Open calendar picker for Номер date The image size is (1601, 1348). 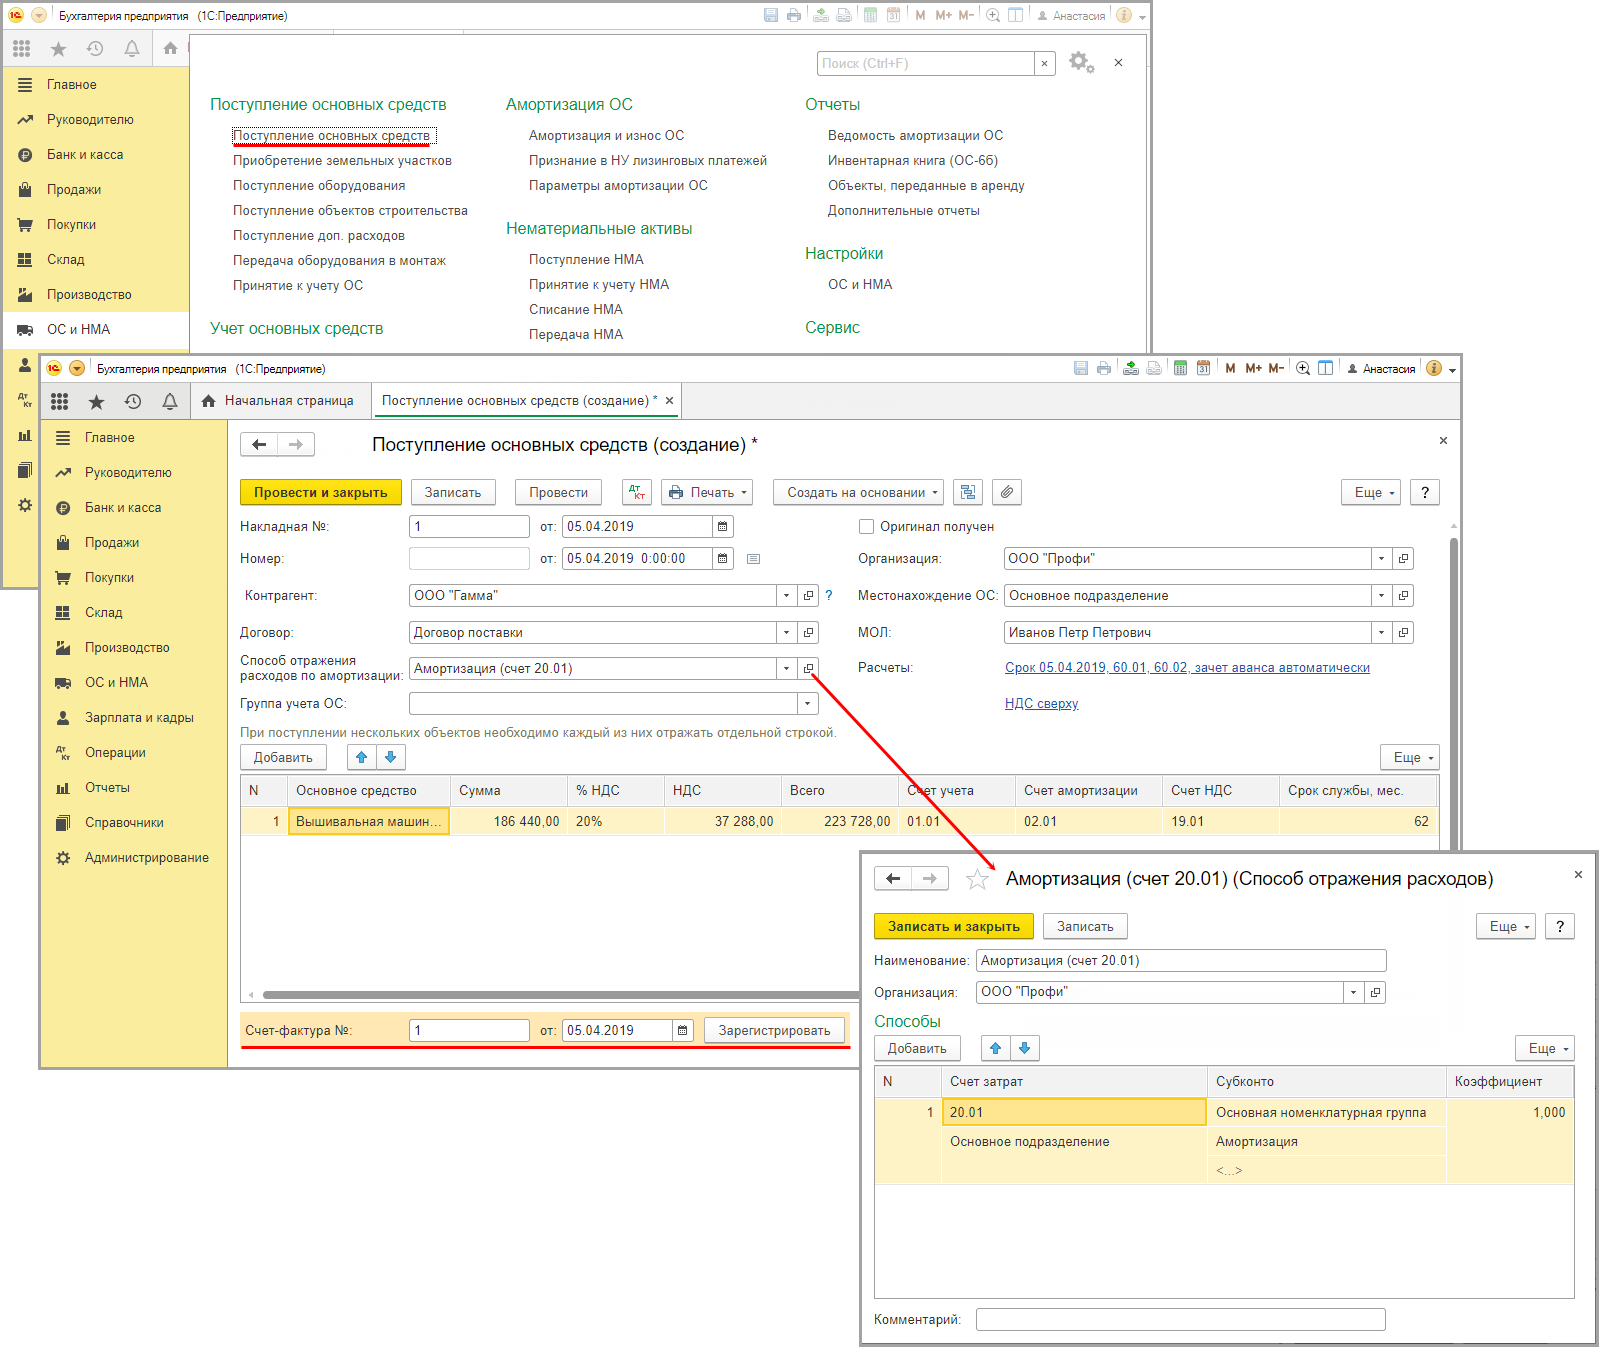pyautogui.click(x=723, y=558)
